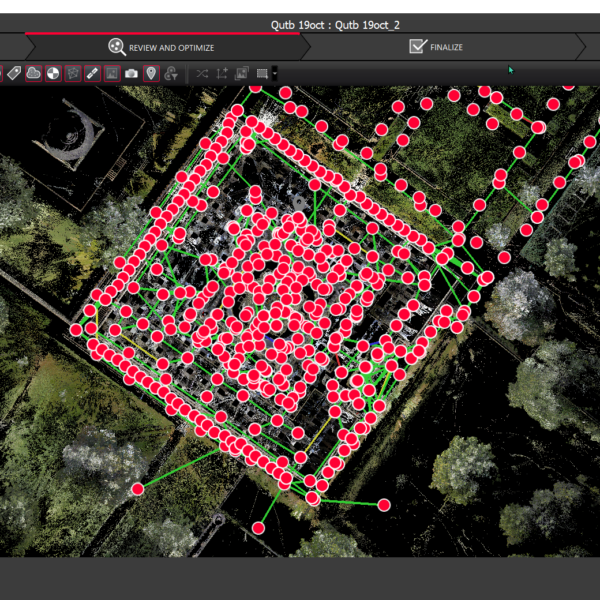This screenshot has width=600, height=600.
Task: Toggle the location pin setup markers
Action: pos(151,73)
